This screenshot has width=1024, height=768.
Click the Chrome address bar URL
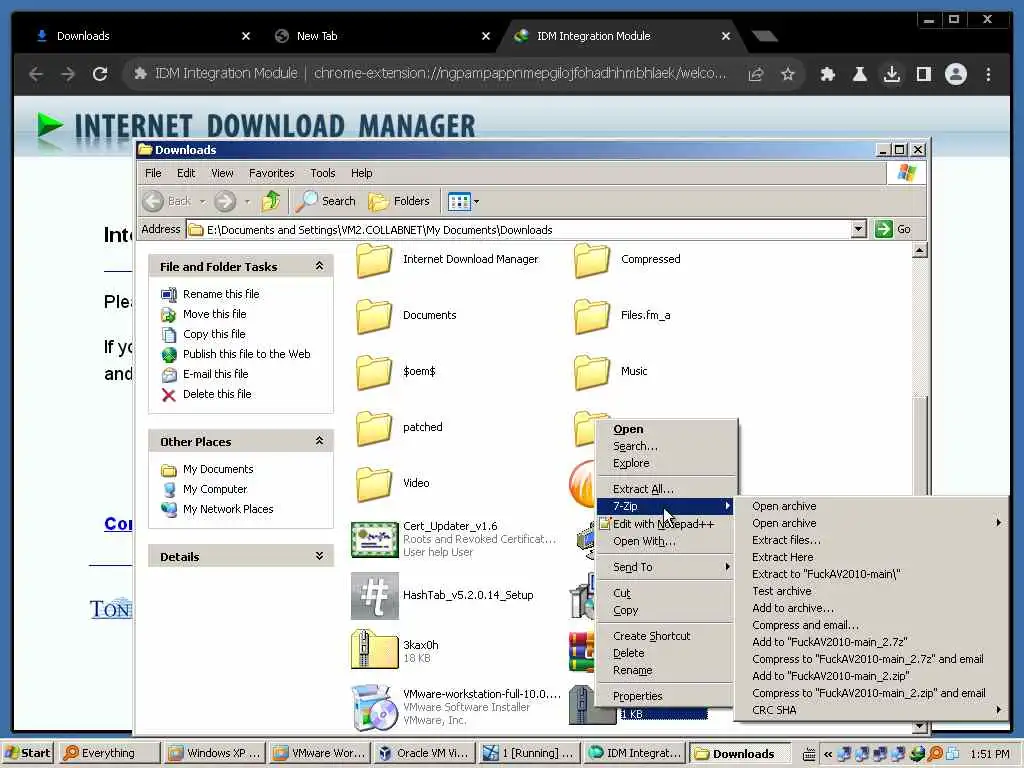click(x=519, y=73)
